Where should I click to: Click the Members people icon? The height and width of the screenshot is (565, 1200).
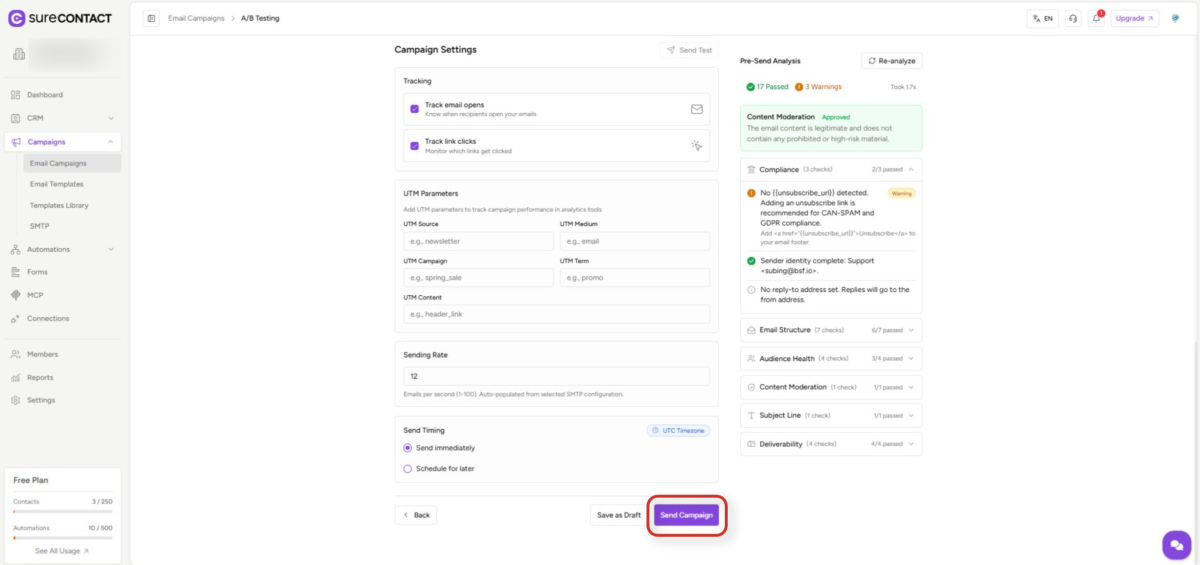point(16,354)
